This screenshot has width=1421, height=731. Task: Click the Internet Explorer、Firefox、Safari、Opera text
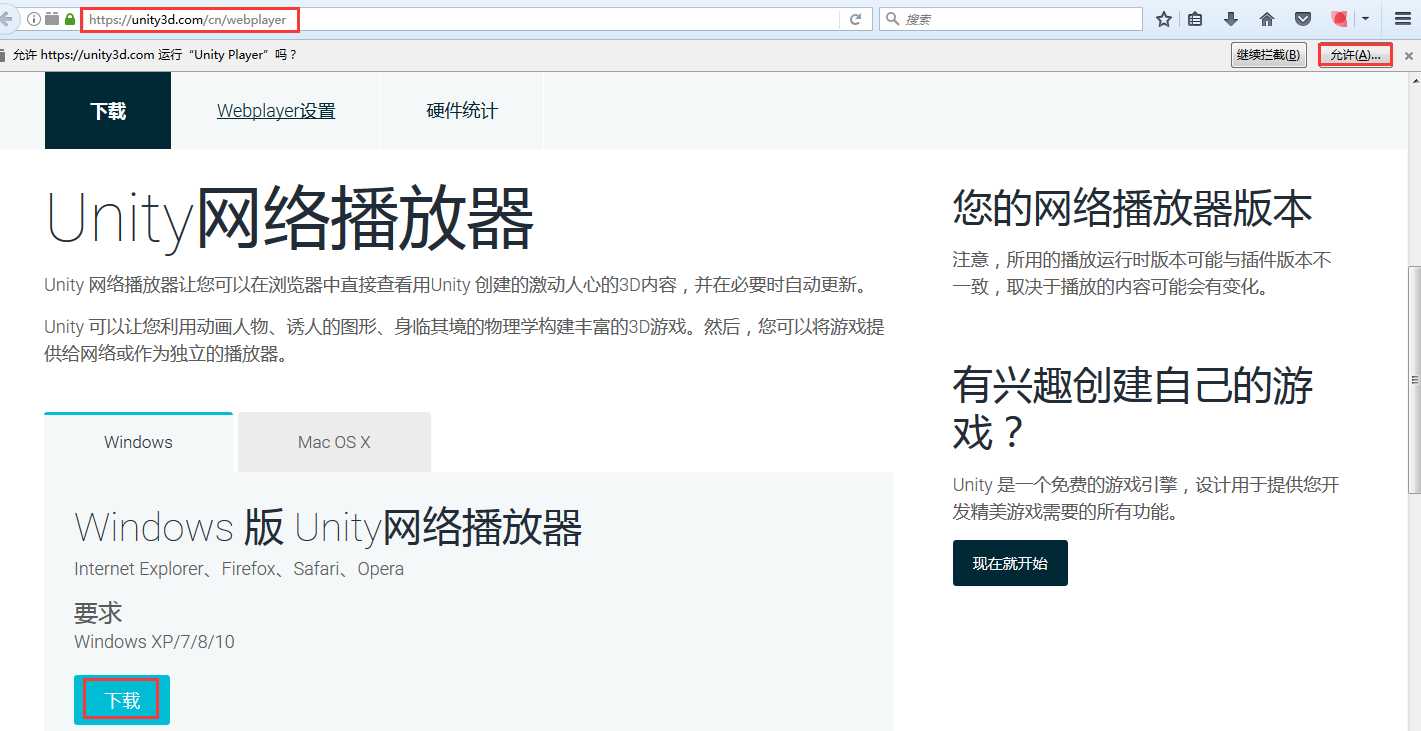(239, 569)
